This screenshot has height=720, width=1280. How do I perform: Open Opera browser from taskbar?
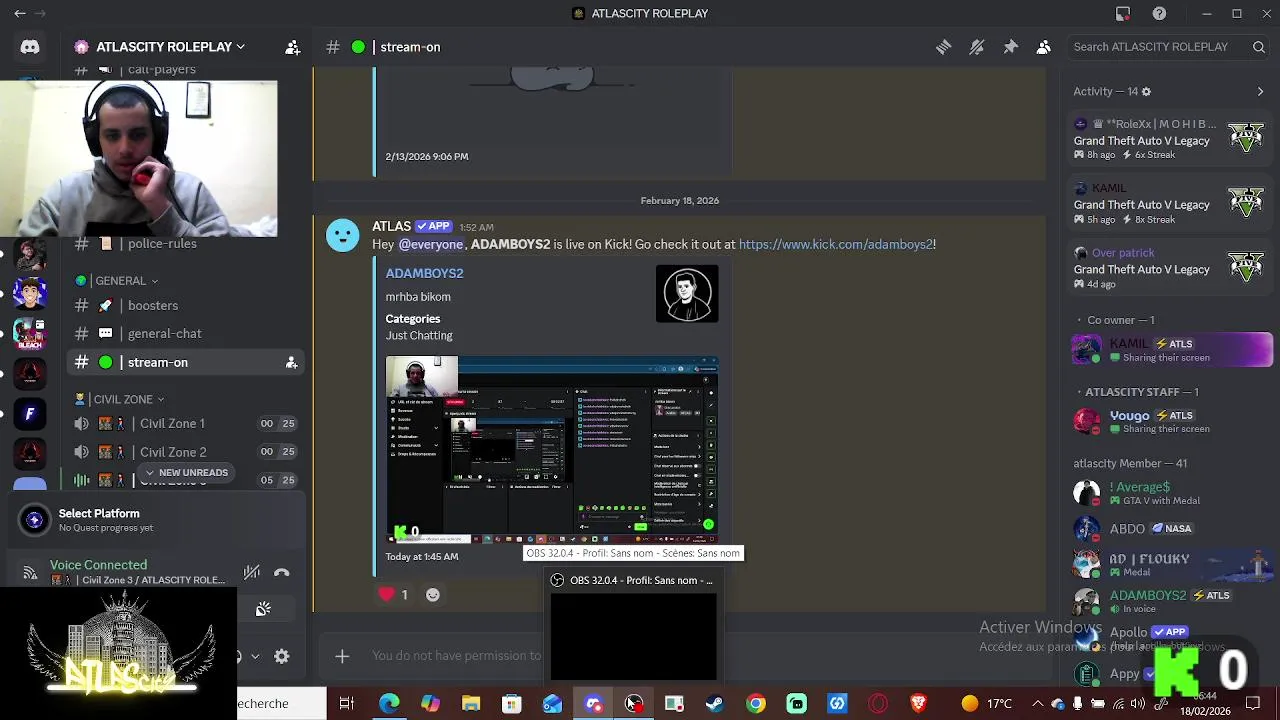(x=878, y=704)
